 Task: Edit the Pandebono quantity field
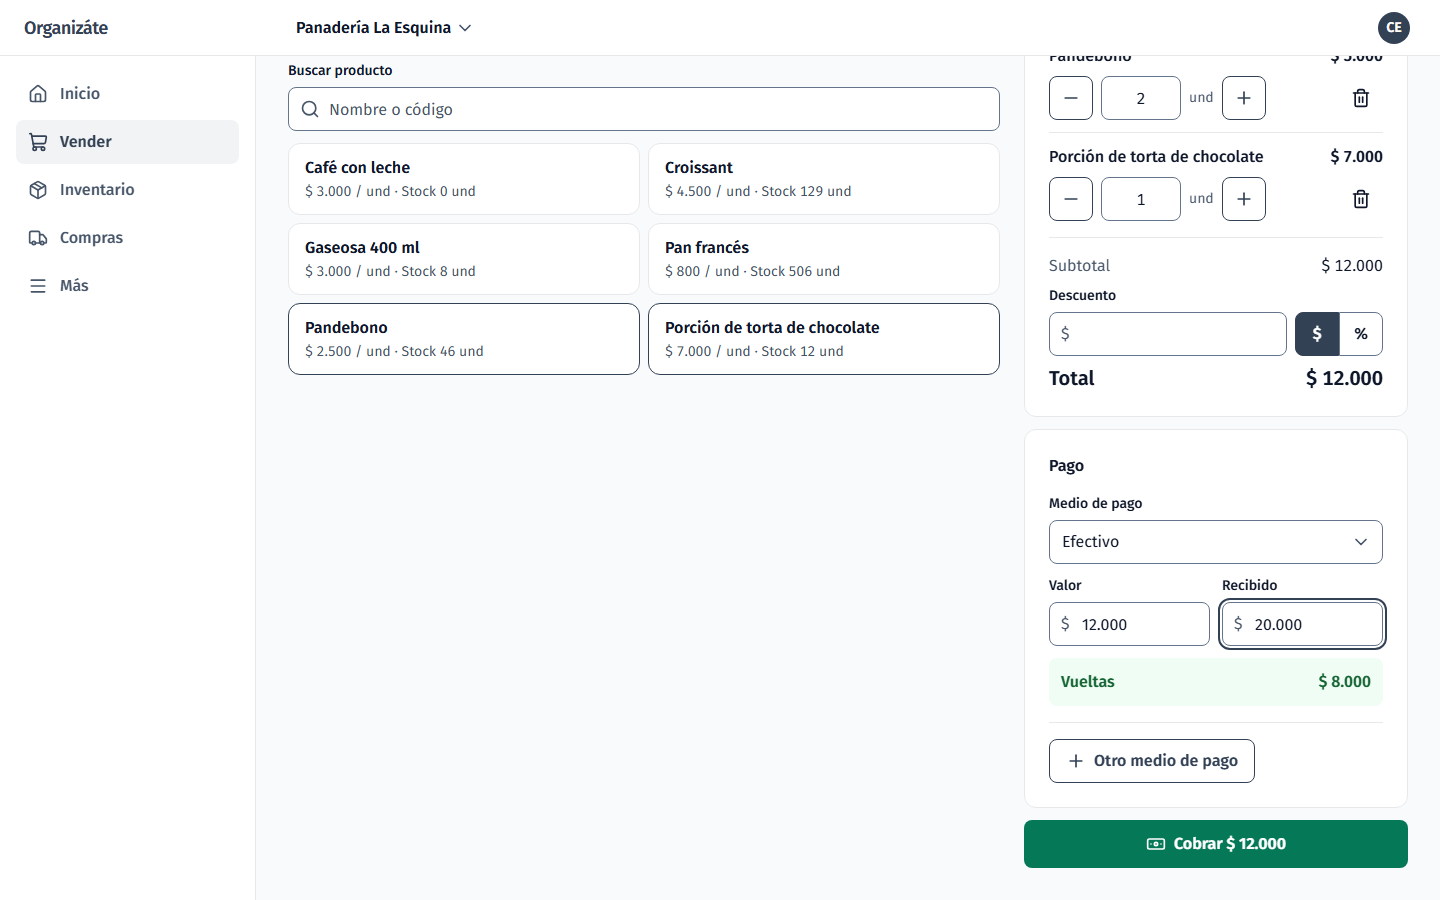tap(1141, 98)
